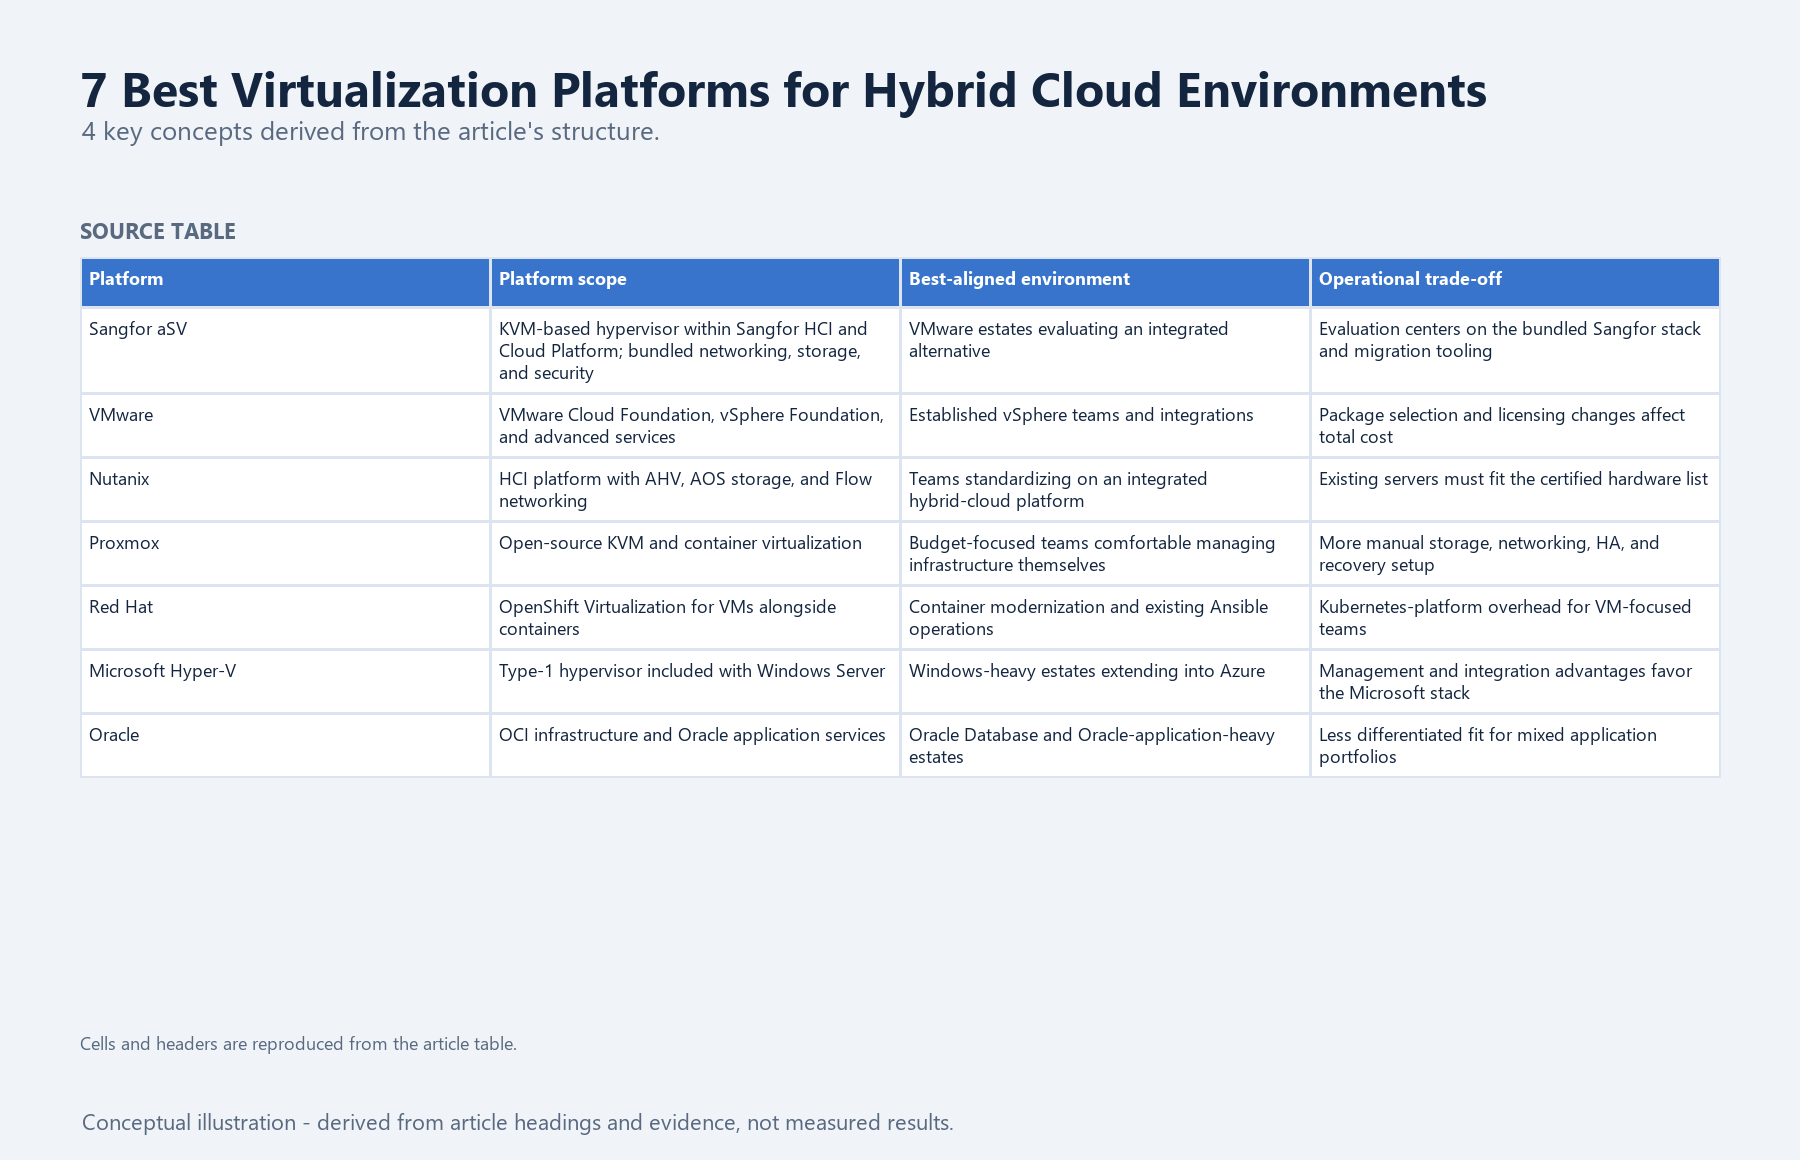
Task: Click 'HCI platform with AHV, AOS storage' cell
Action: click(695, 489)
